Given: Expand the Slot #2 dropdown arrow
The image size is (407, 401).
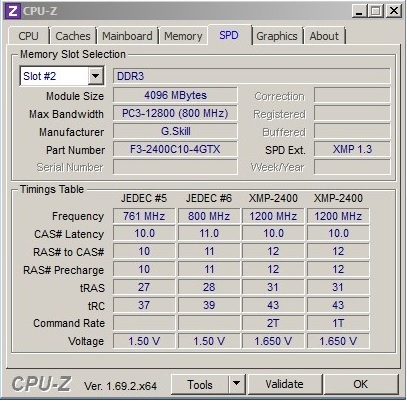Looking at the screenshot, I should coord(95,76).
